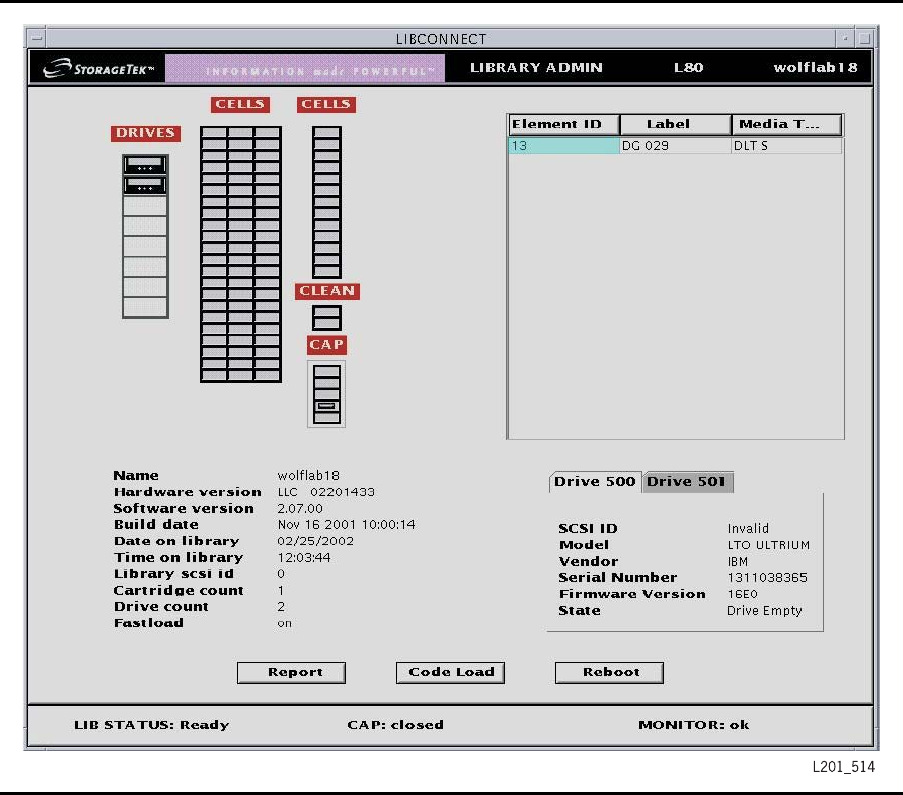The width and height of the screenshot is (903, 795).
Task: Click the INFORMATION made POWERFUL banner
Action: tap(305, 69)
